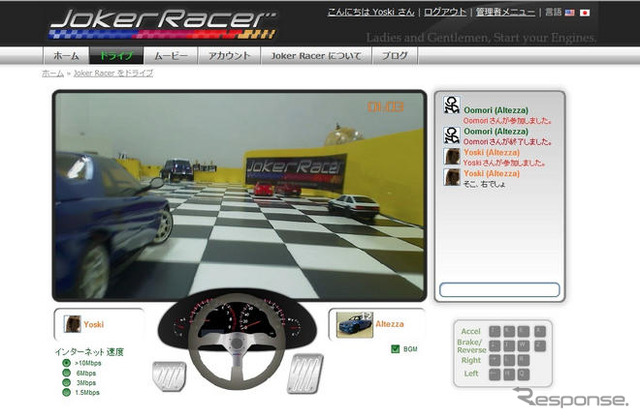Select the 1.5Mbps internet speed option
Image resolution: width=640 pixels, height=419 pixels.
pos(66,392)
